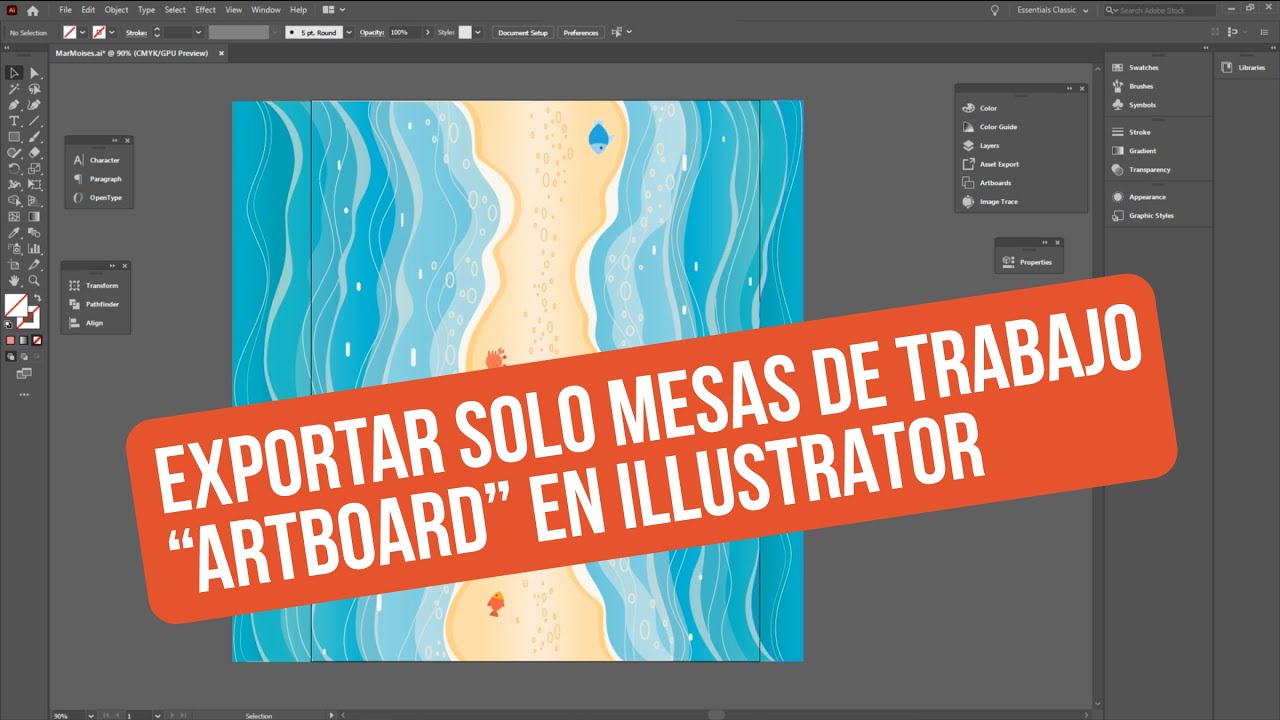This screenshot has height=720, width=1280.
Task: Open the Character panel
Action: pyautogui.click(x=96, y=160)
